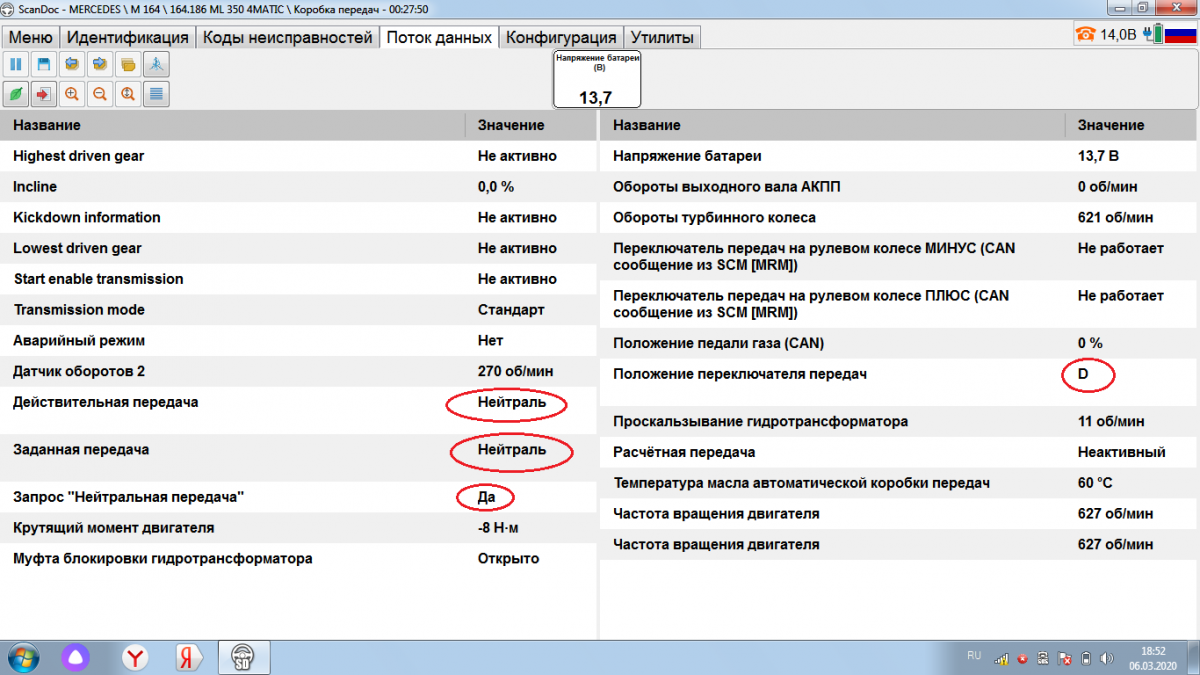Select the steering wheel switch МИНУС row

click(x=899, y=257)
